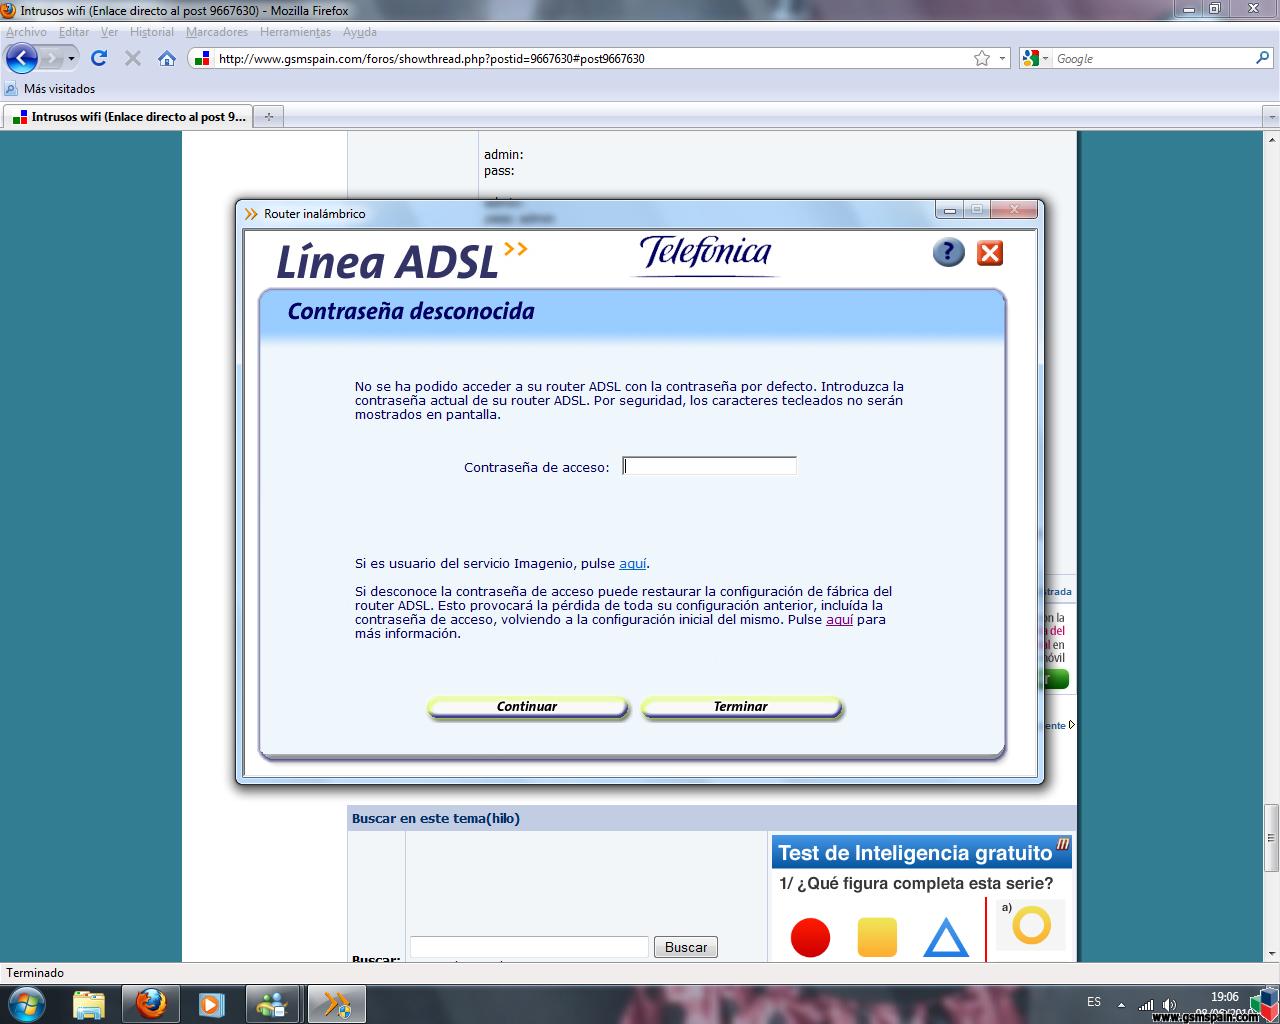Open the Google search engine dropdown
This screenshot has width=1280, height=1024.
click(1036, 58)
